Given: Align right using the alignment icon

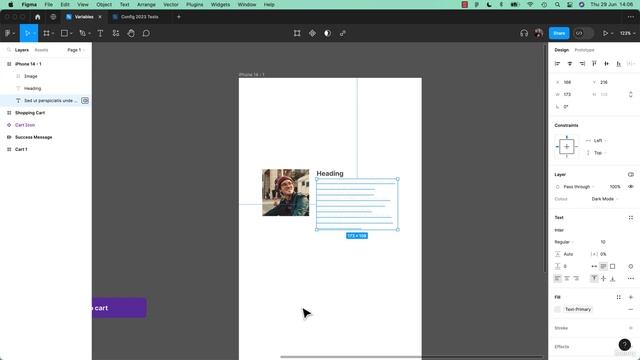Looking at the screenshot, I should [x=582, y=64].
